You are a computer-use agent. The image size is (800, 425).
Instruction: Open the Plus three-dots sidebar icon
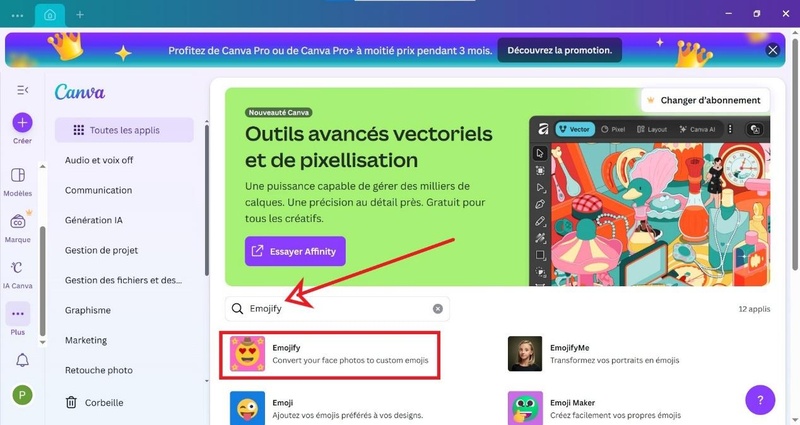[18, 314]
